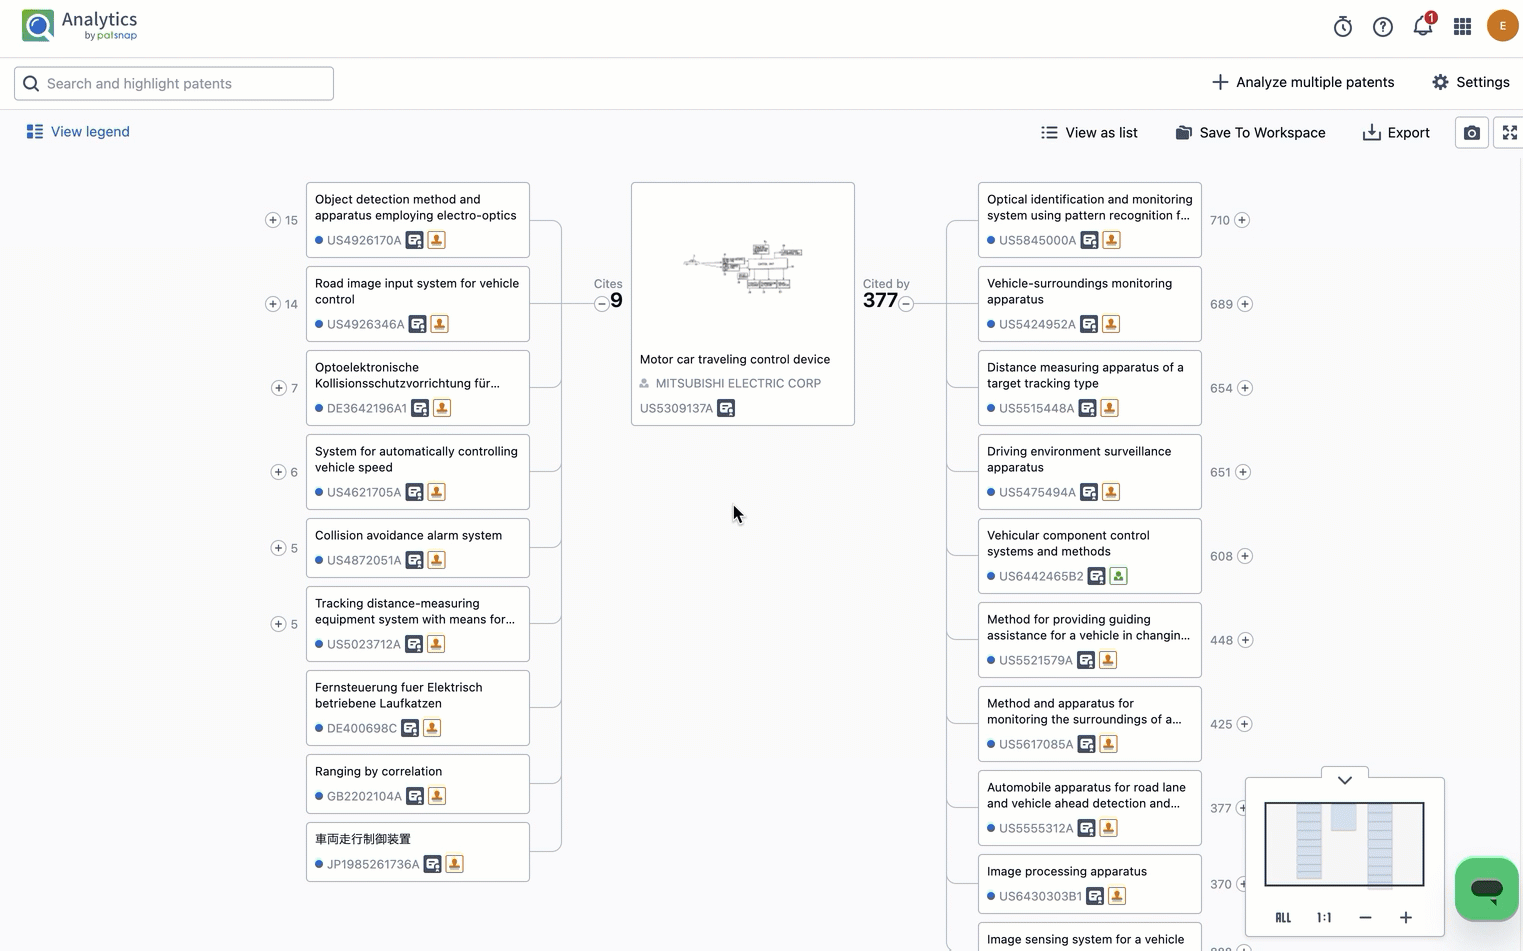Open the Settings menu
1523x951 pixels.
coord(1470,82)
